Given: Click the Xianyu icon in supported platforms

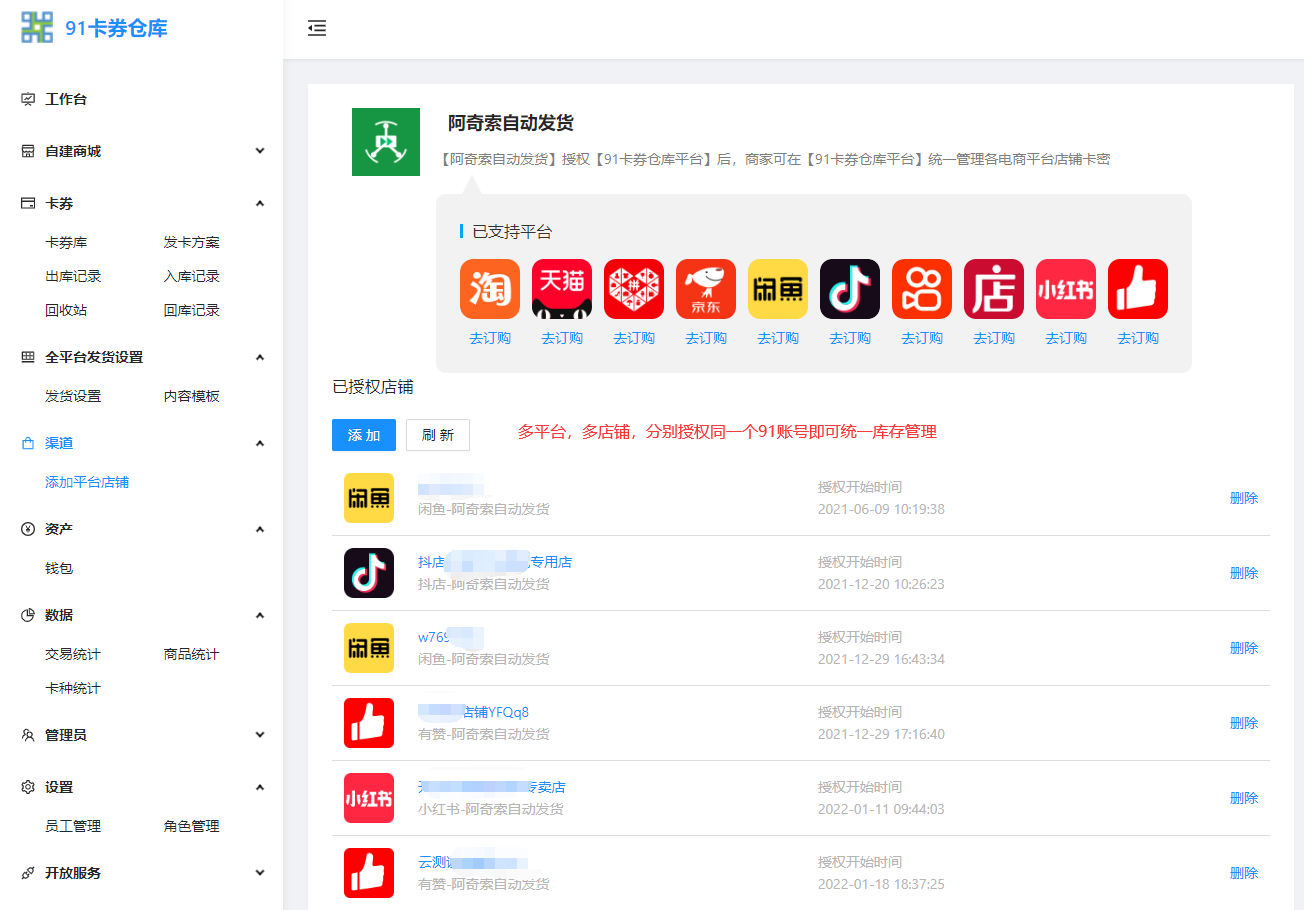Looking at the screenshot, I should (777, 288).
